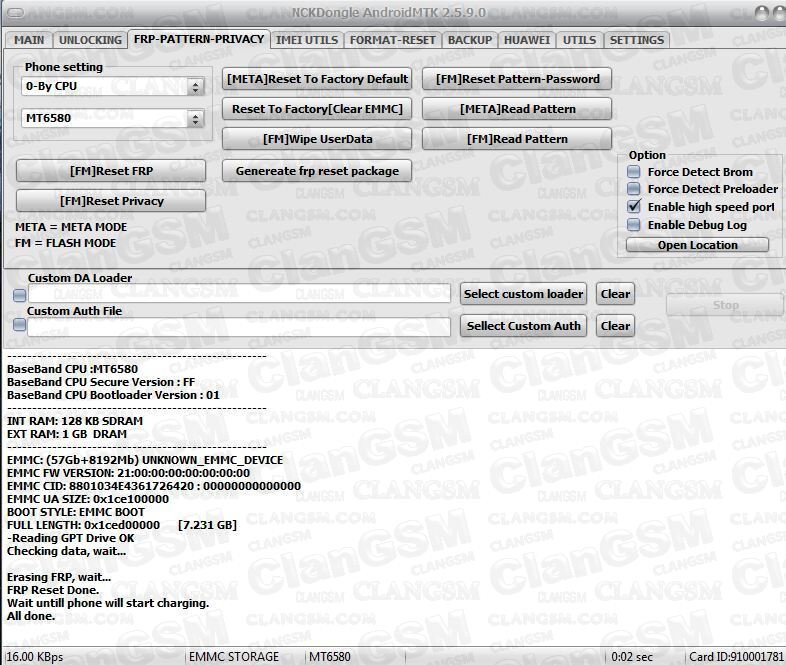Clear the Custom Auth File path
Screen dimensions: 786x665
pos(615,326)
